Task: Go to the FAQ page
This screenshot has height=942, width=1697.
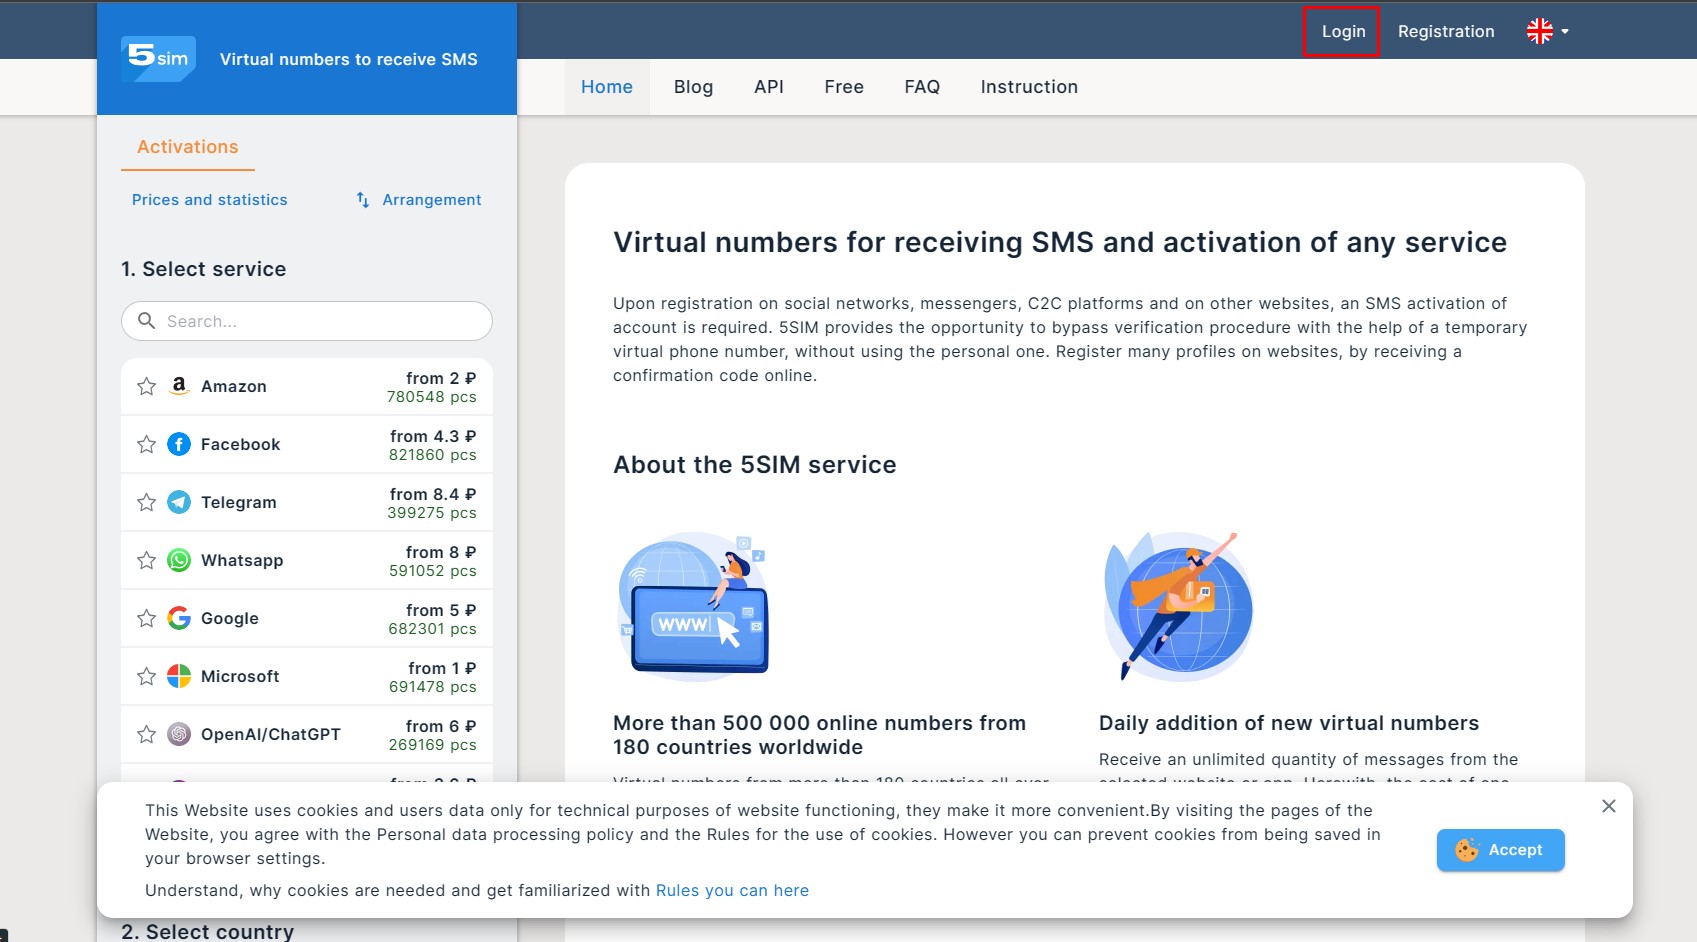Action: tap(921, 87)
